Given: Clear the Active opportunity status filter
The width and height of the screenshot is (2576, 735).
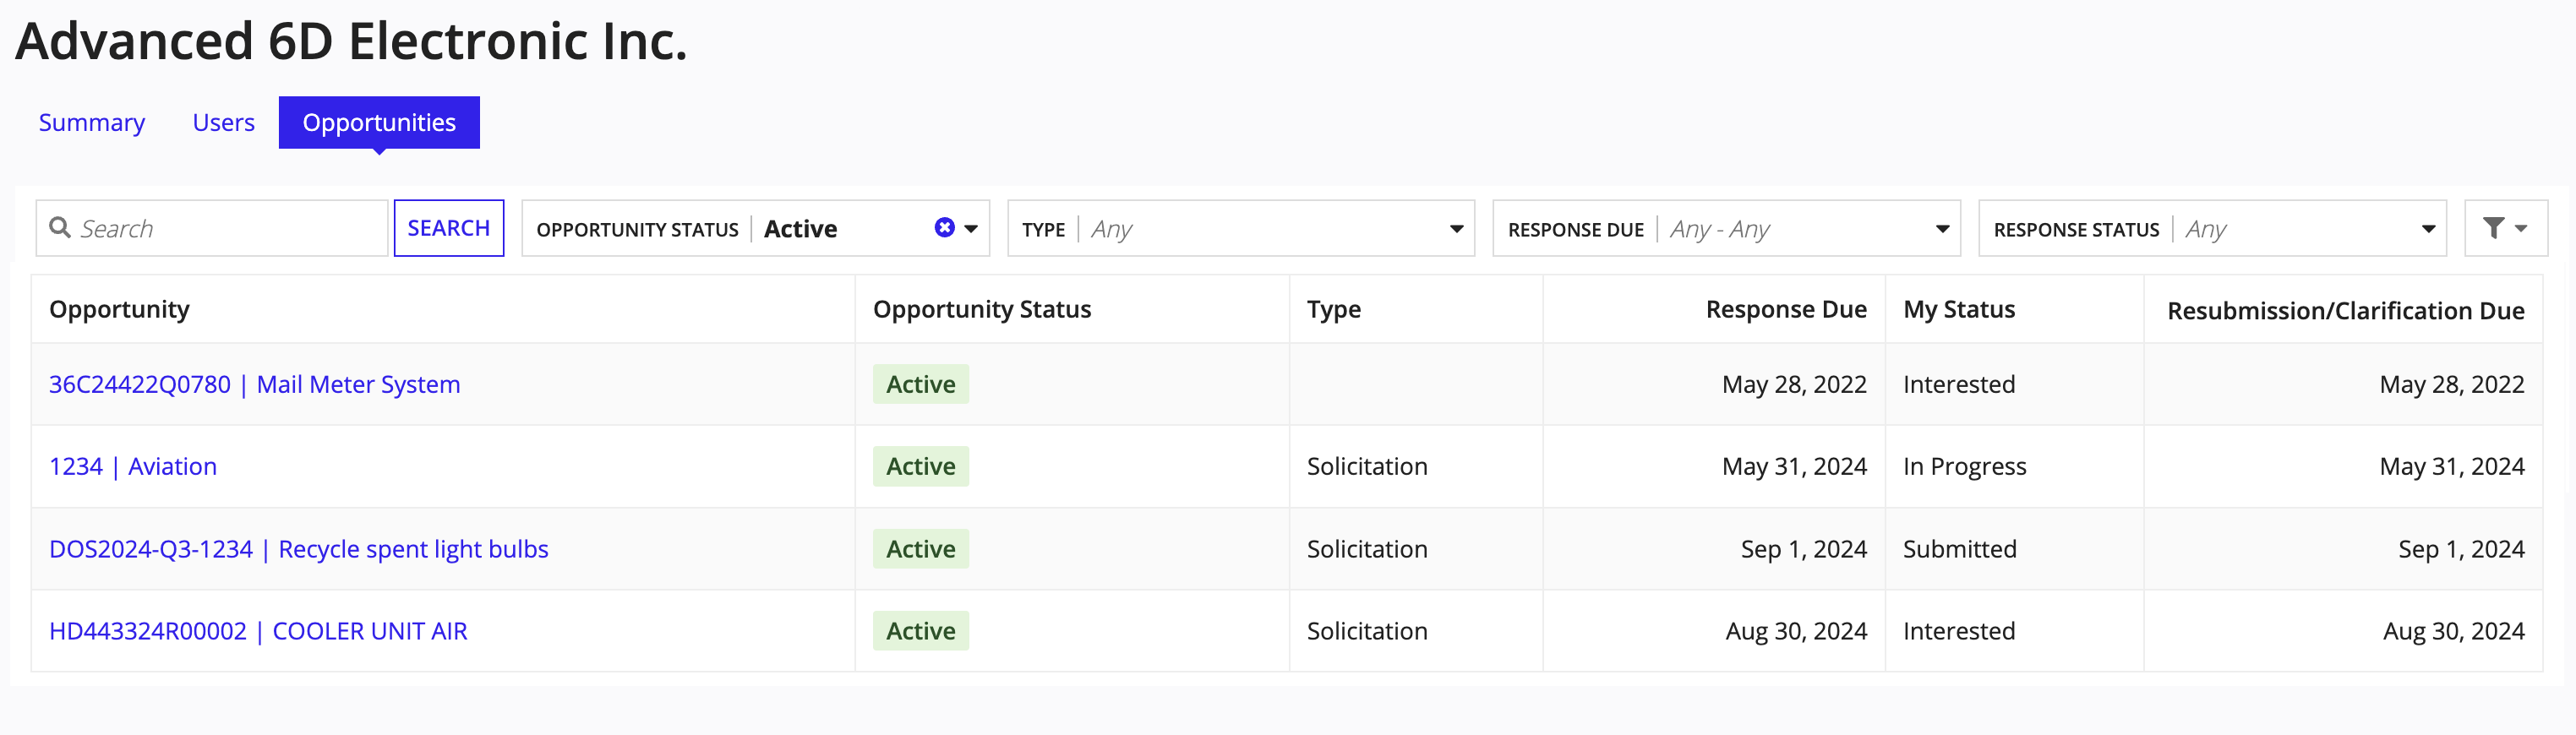Looking at the screenshot, I should [x=943, y=228].
